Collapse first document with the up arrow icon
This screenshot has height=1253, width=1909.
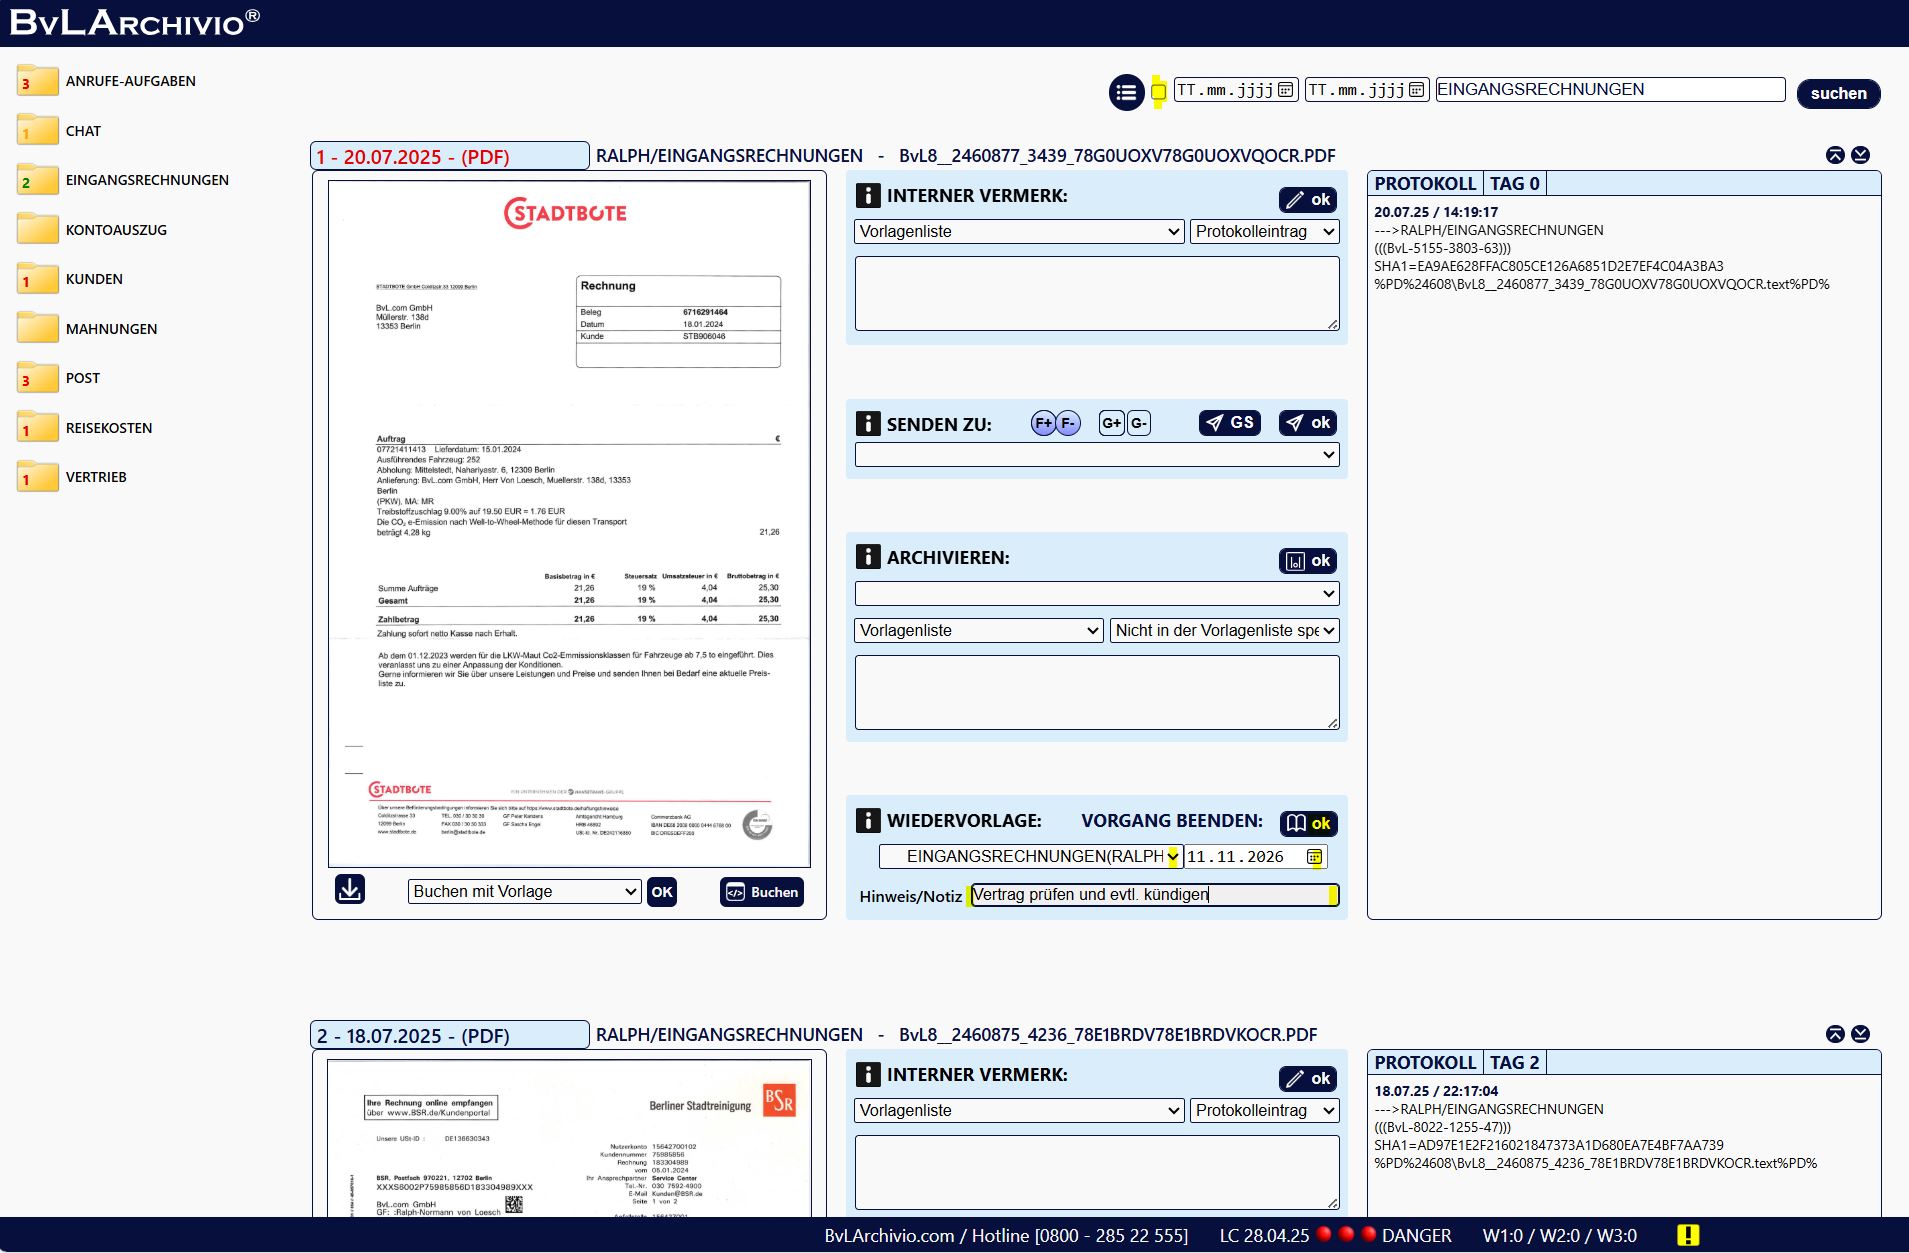coord(1835,155)
